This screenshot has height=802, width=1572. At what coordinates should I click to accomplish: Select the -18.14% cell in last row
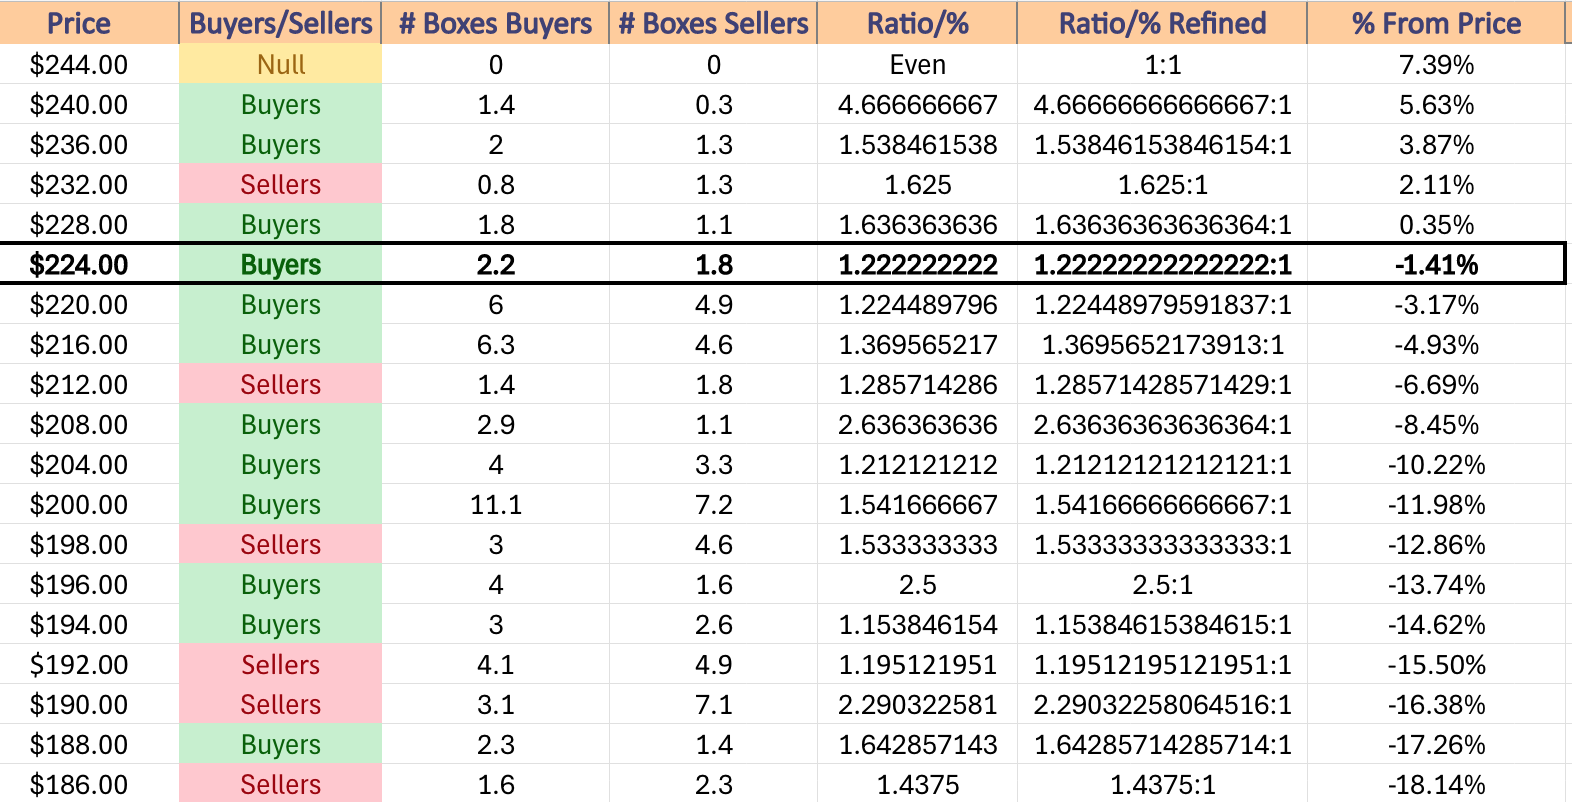coord(1436,784)
